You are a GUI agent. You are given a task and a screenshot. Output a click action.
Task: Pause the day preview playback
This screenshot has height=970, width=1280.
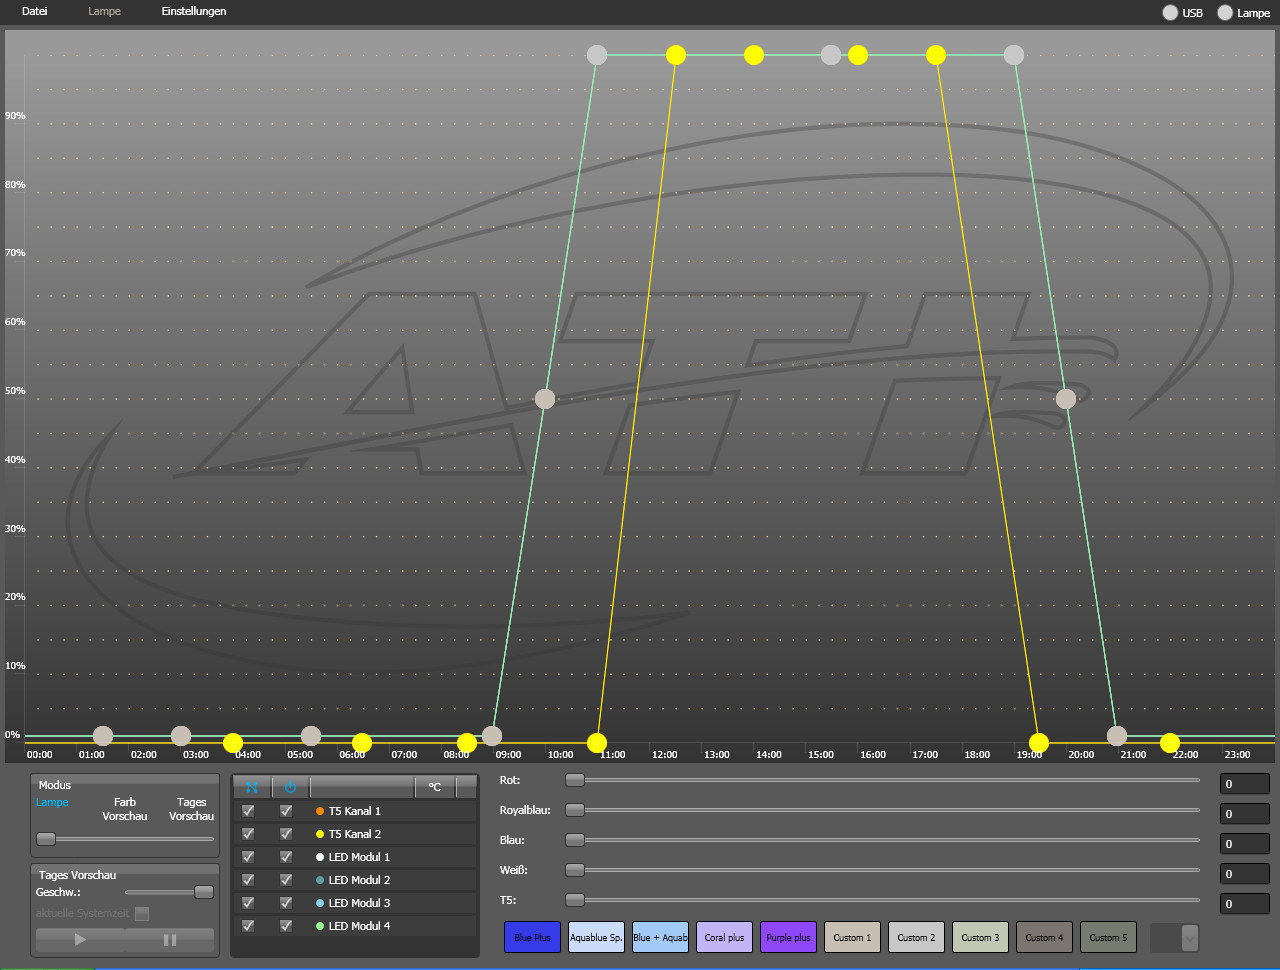point(170,939)
